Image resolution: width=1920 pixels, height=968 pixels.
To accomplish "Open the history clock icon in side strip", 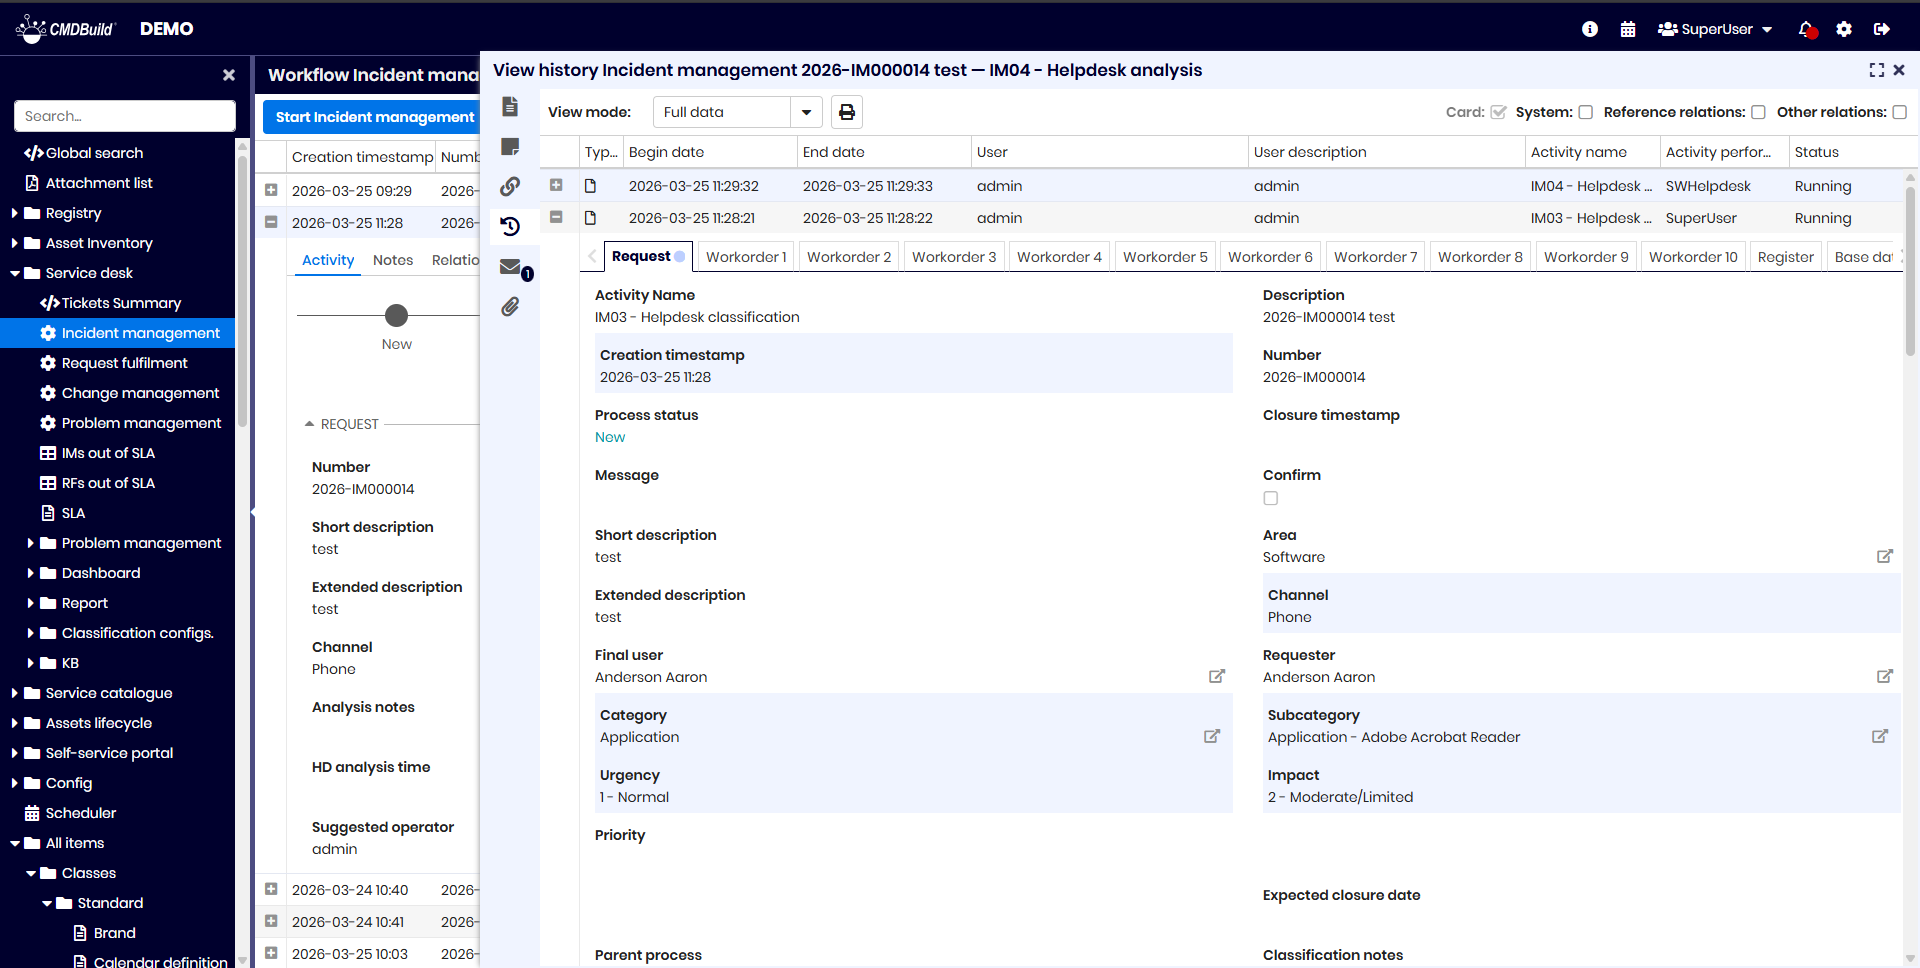I will pyautogui.click(x=510, y=226).
